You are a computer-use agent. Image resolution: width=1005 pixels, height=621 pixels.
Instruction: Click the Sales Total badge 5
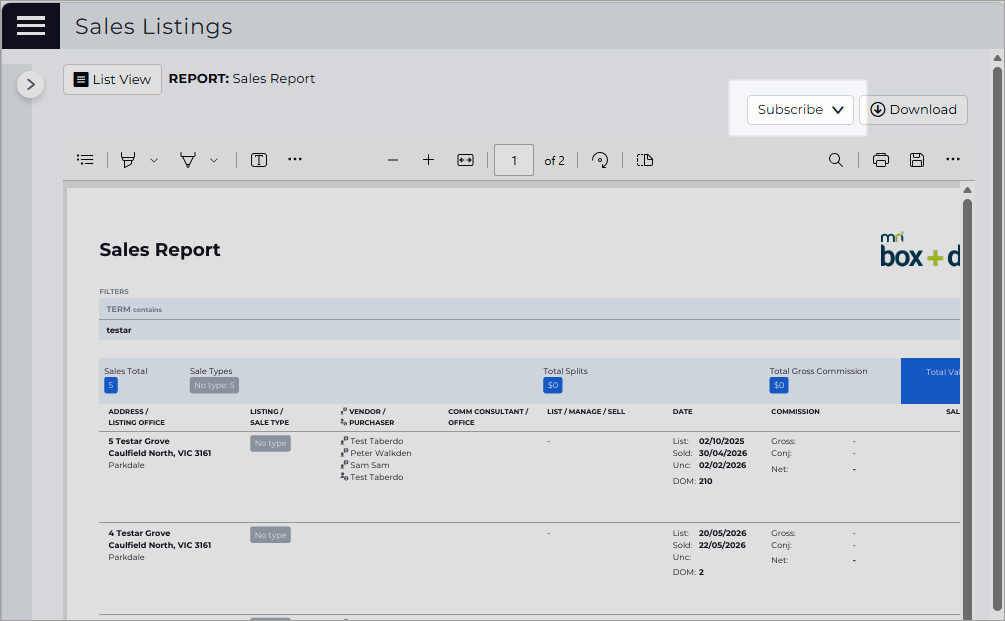pyautogui.click(x=111, y=385)
